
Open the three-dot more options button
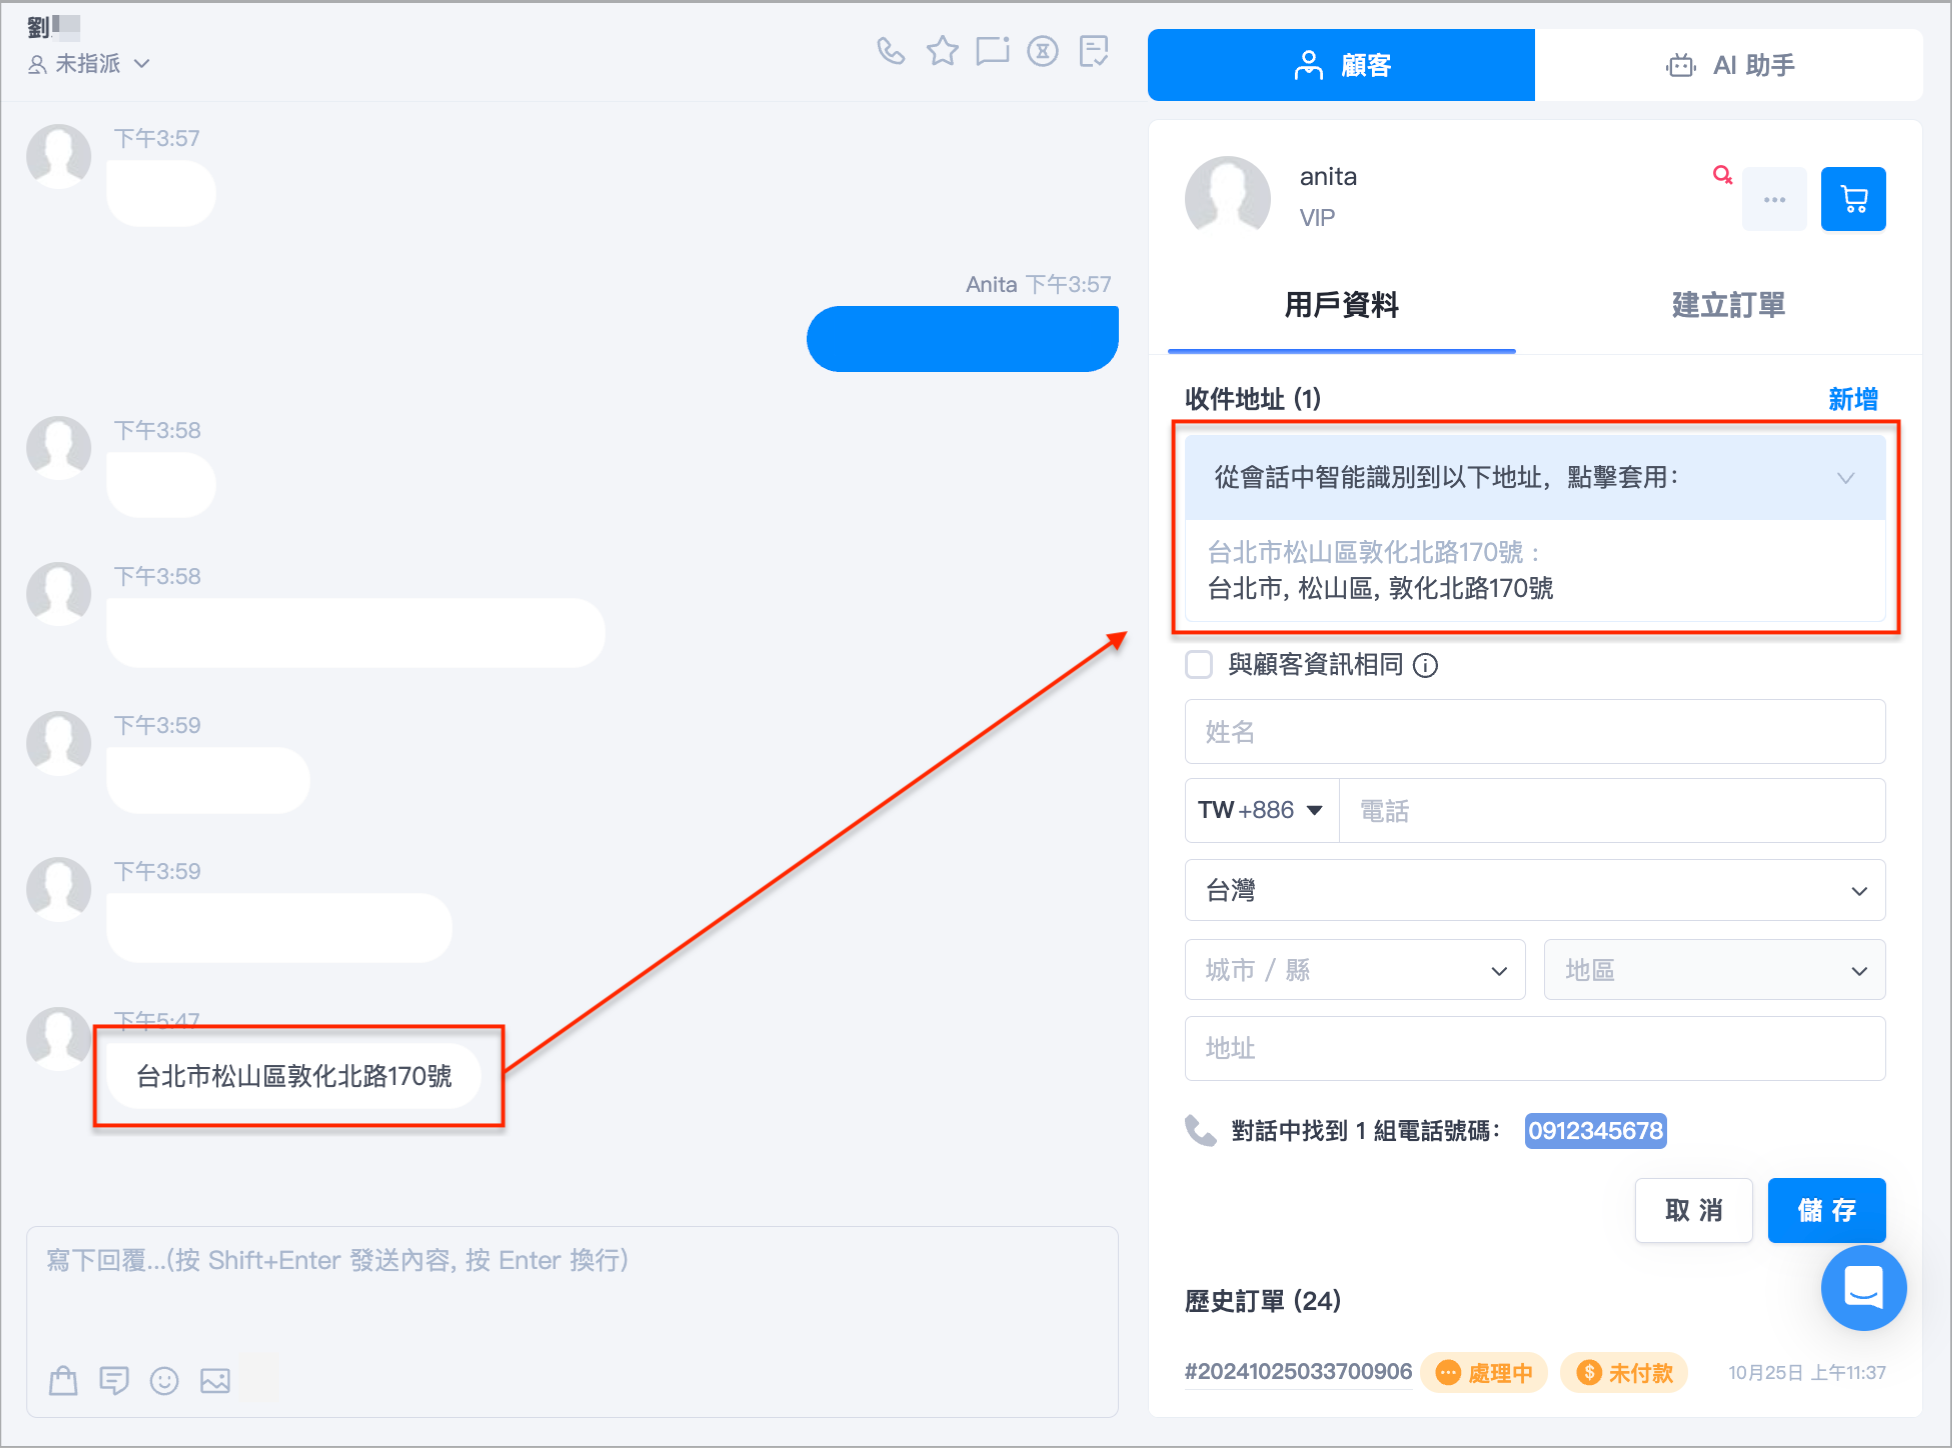click(x=1774, y=199)
